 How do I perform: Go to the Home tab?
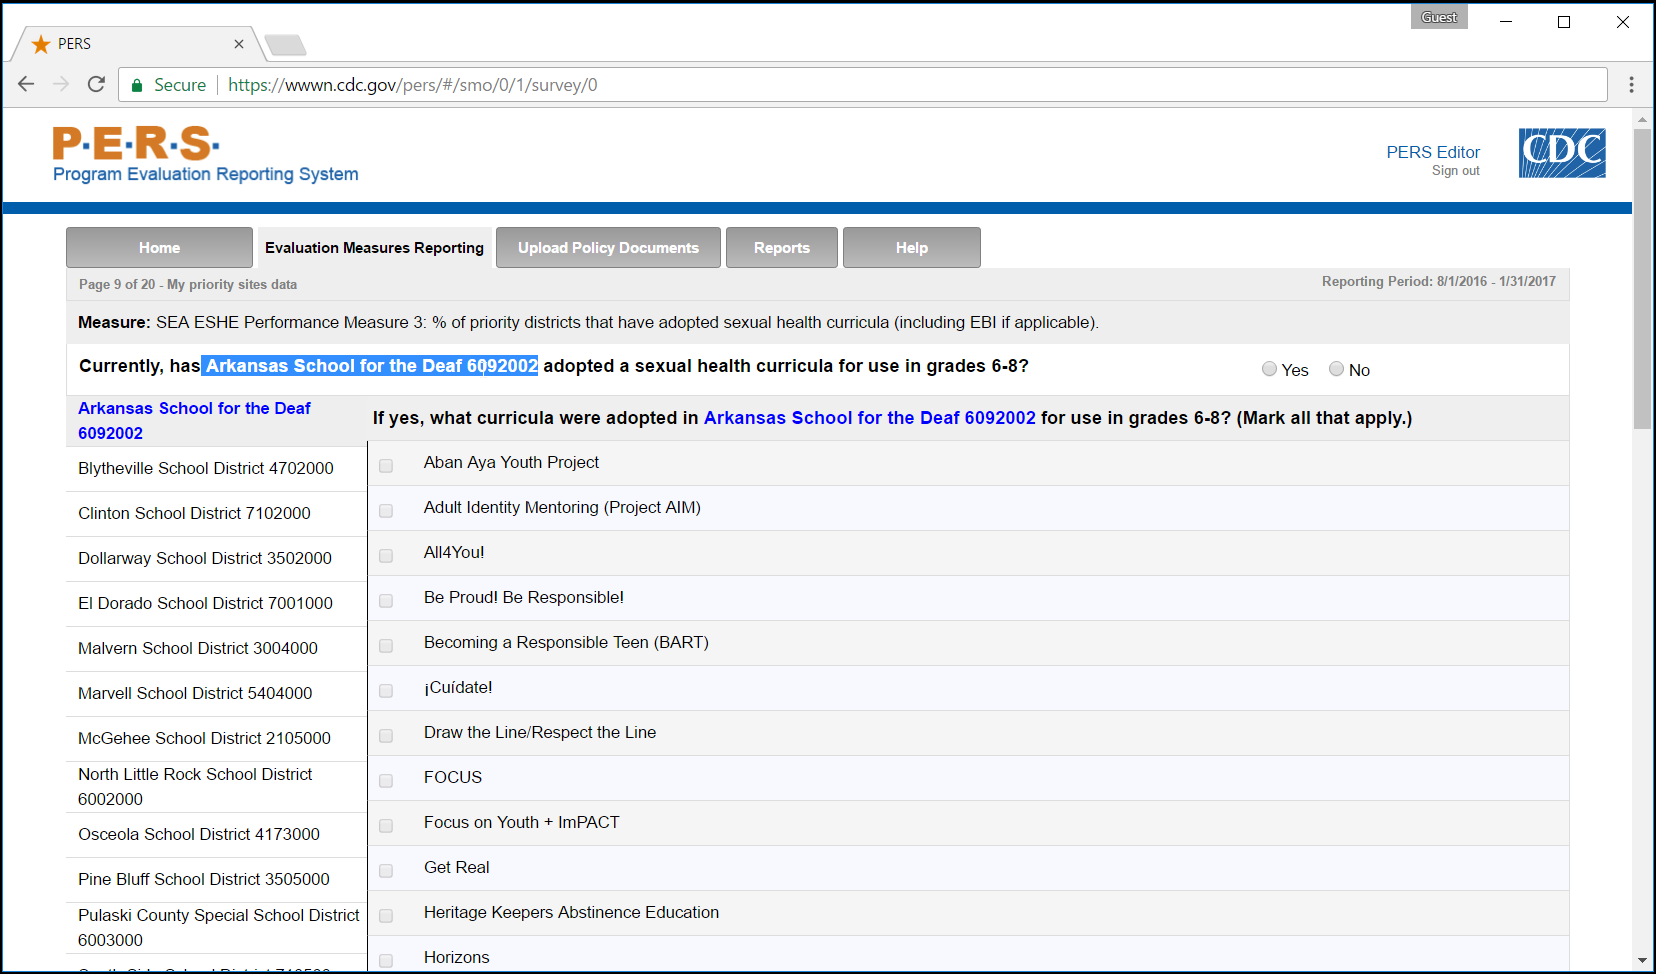[159, 248]
